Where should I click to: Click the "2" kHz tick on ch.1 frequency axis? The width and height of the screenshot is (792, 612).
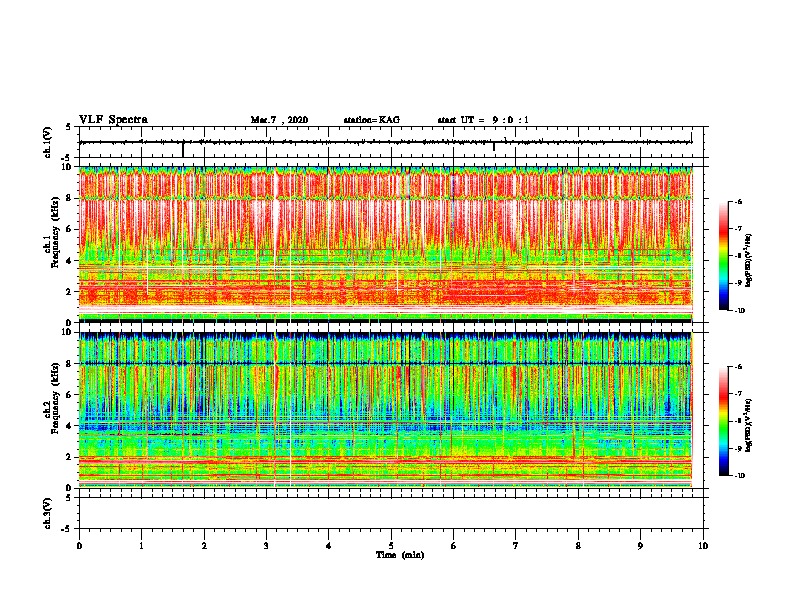(70, 291)
